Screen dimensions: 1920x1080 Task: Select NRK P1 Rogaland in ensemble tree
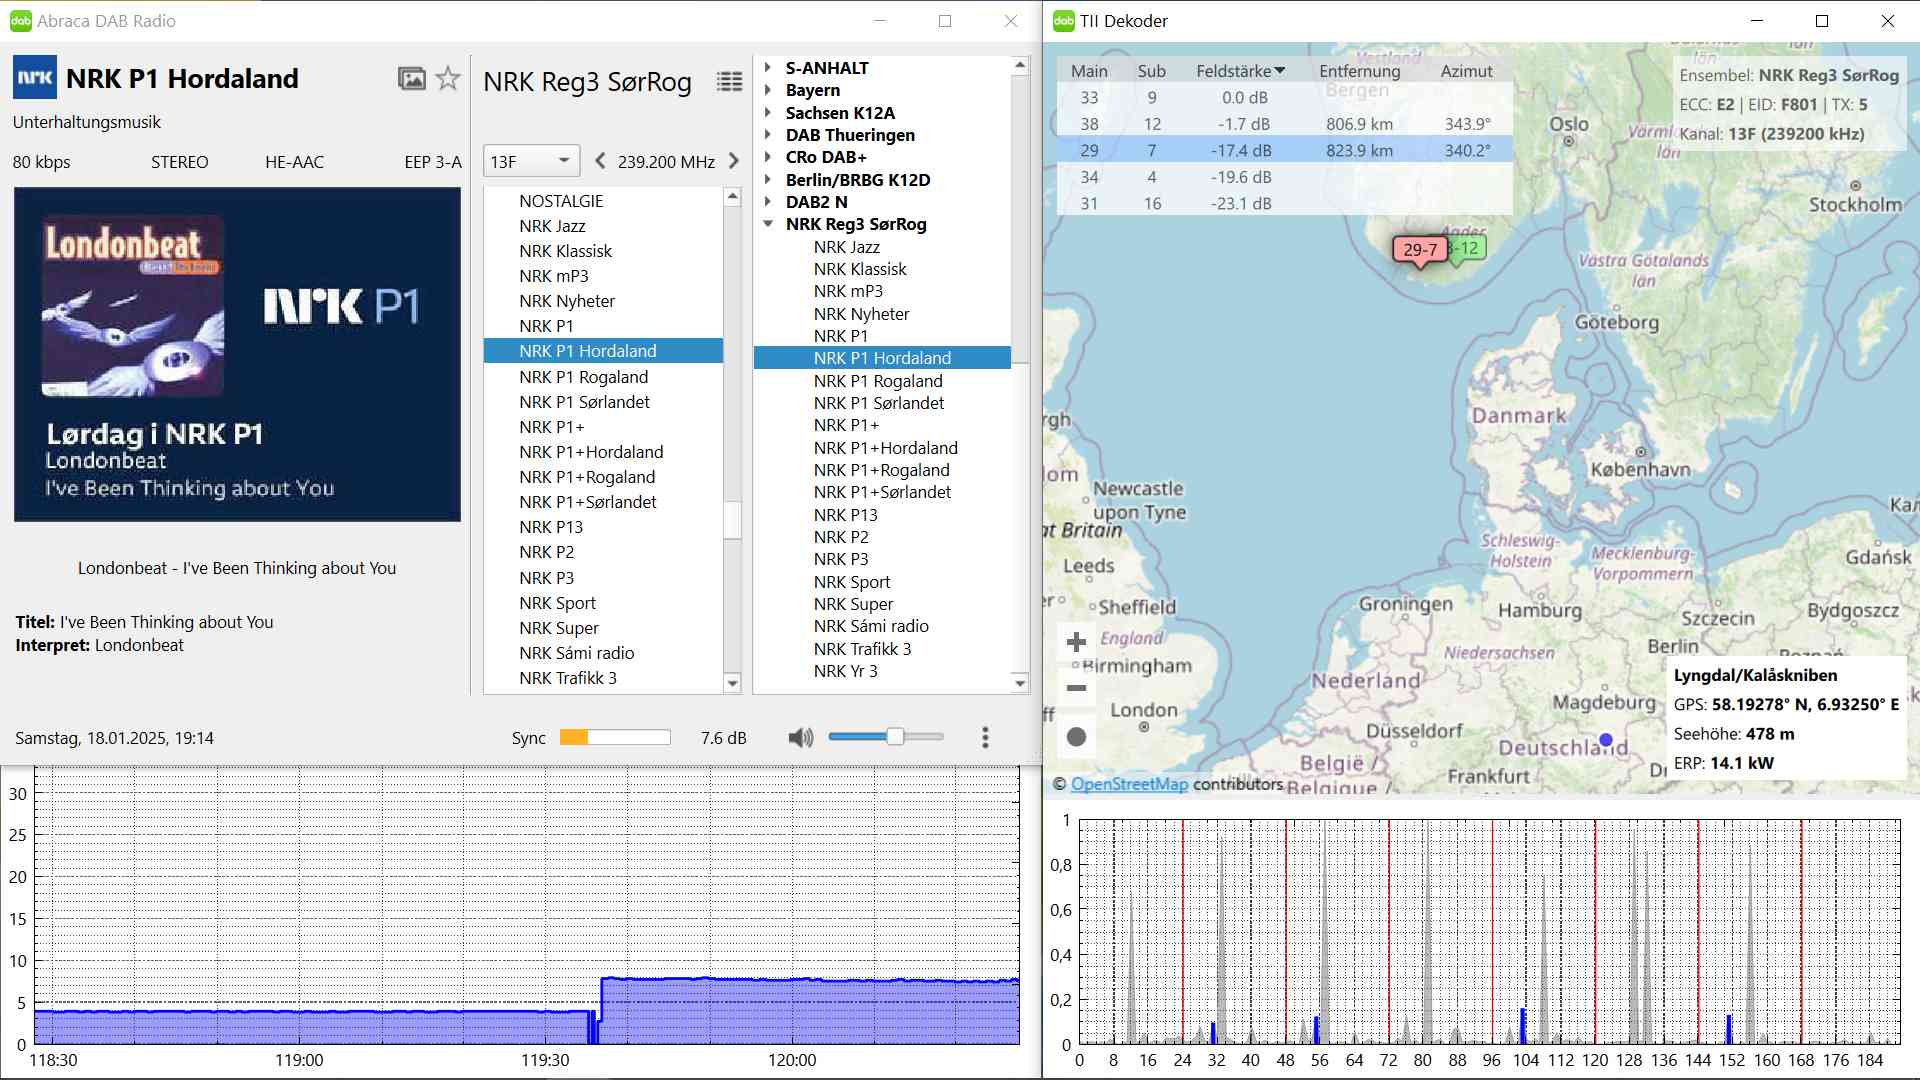[x=877, y=381]
